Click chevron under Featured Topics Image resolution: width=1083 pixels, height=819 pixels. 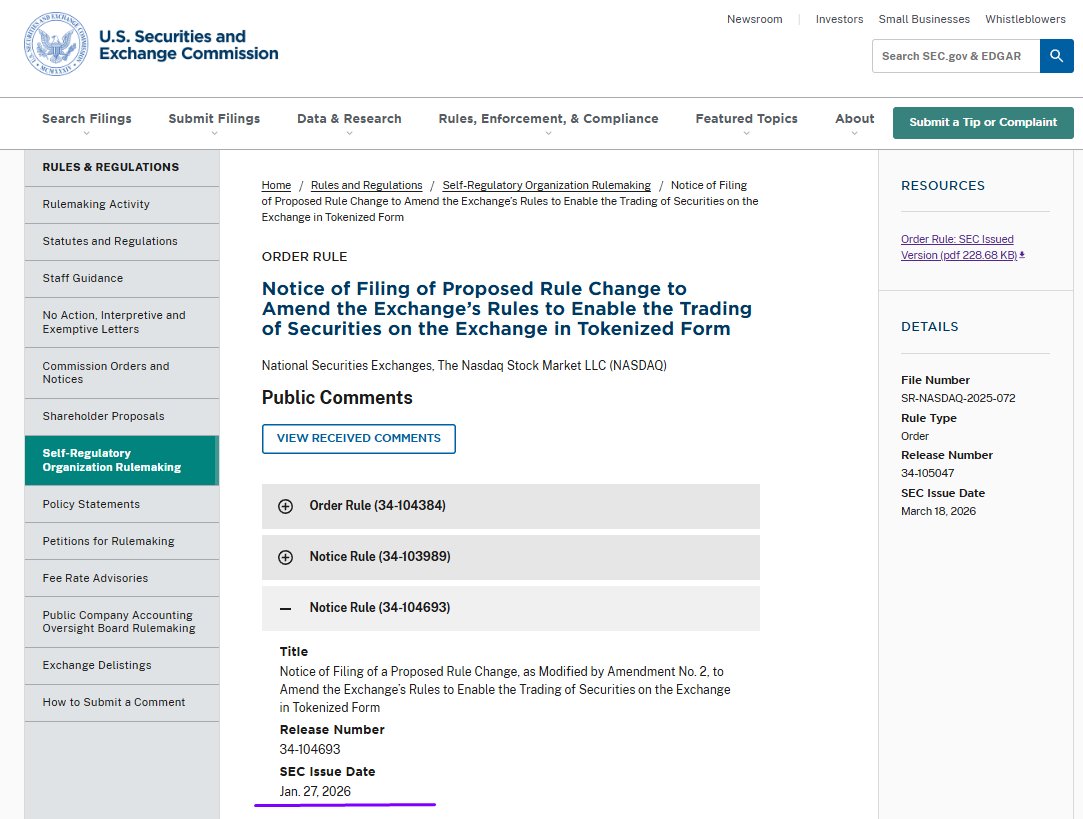(746, 133)
